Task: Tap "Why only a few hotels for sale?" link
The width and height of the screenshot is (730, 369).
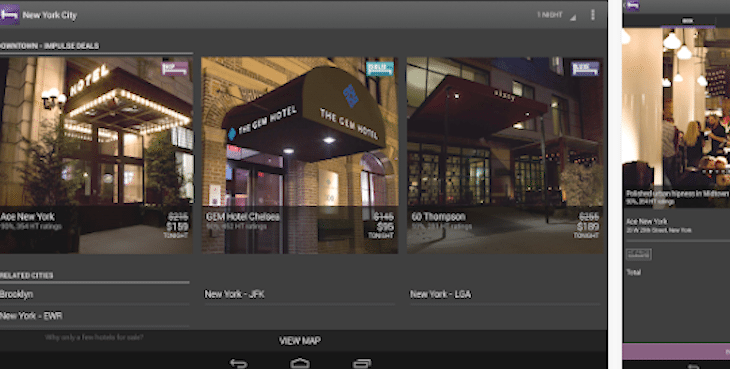Action: pos(94,337)
